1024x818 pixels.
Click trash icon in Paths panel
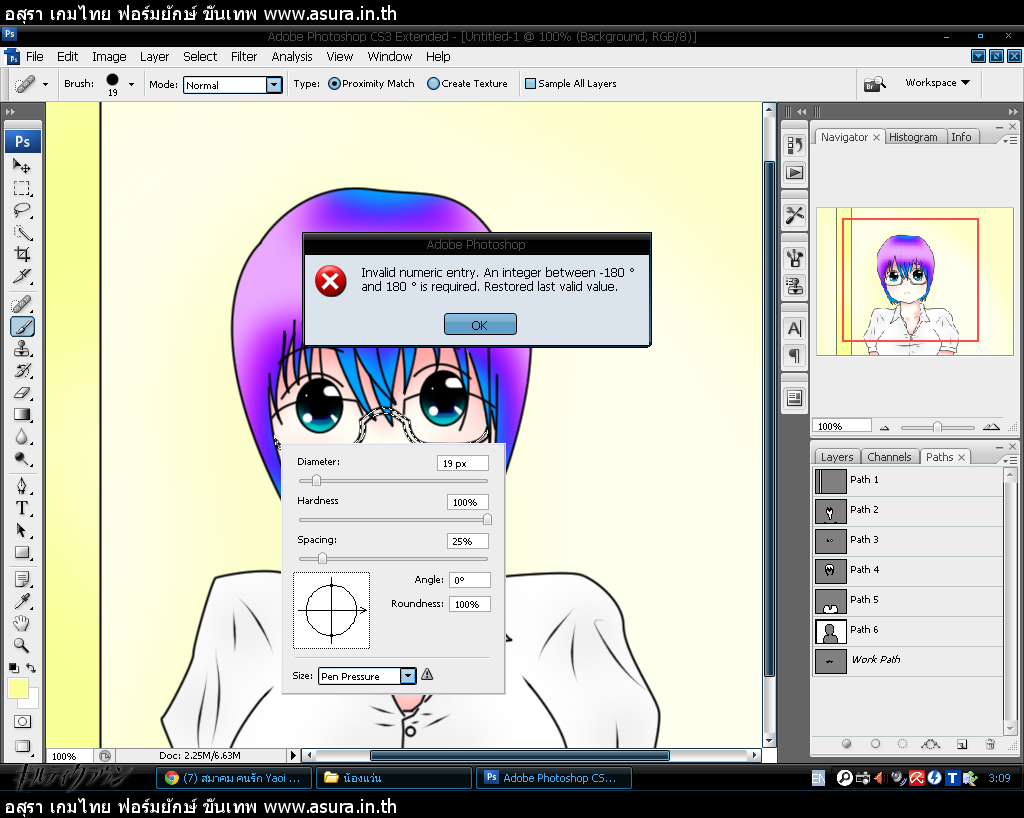[990, 744]
